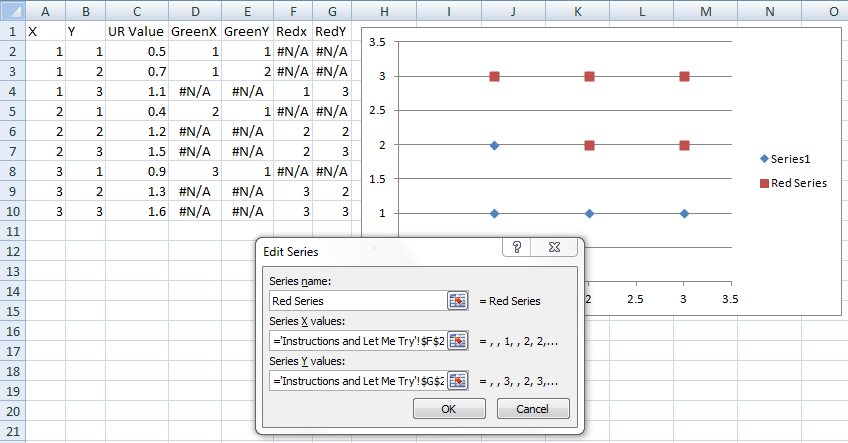Click the Series Y values range selector icon
Viewport: 848px width, 443px height.
tap(458, 381)
